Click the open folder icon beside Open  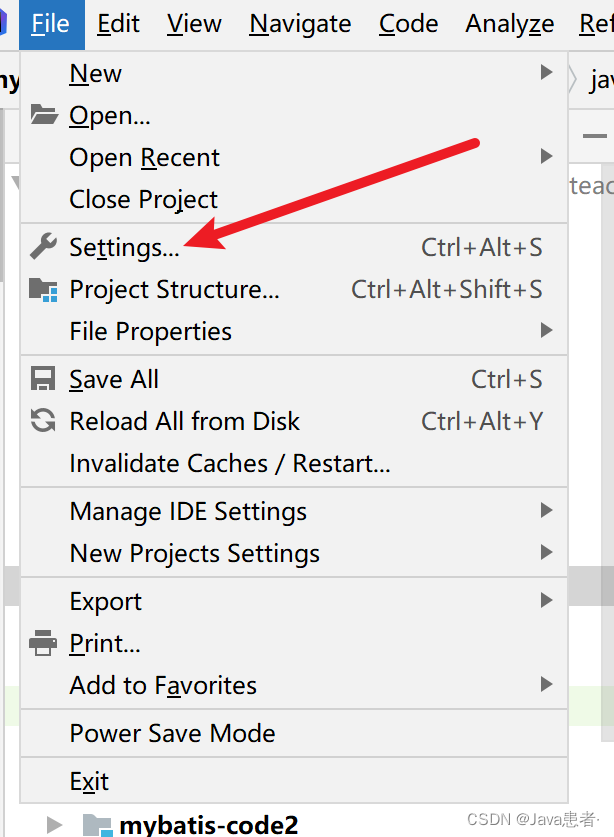point(44,114)
